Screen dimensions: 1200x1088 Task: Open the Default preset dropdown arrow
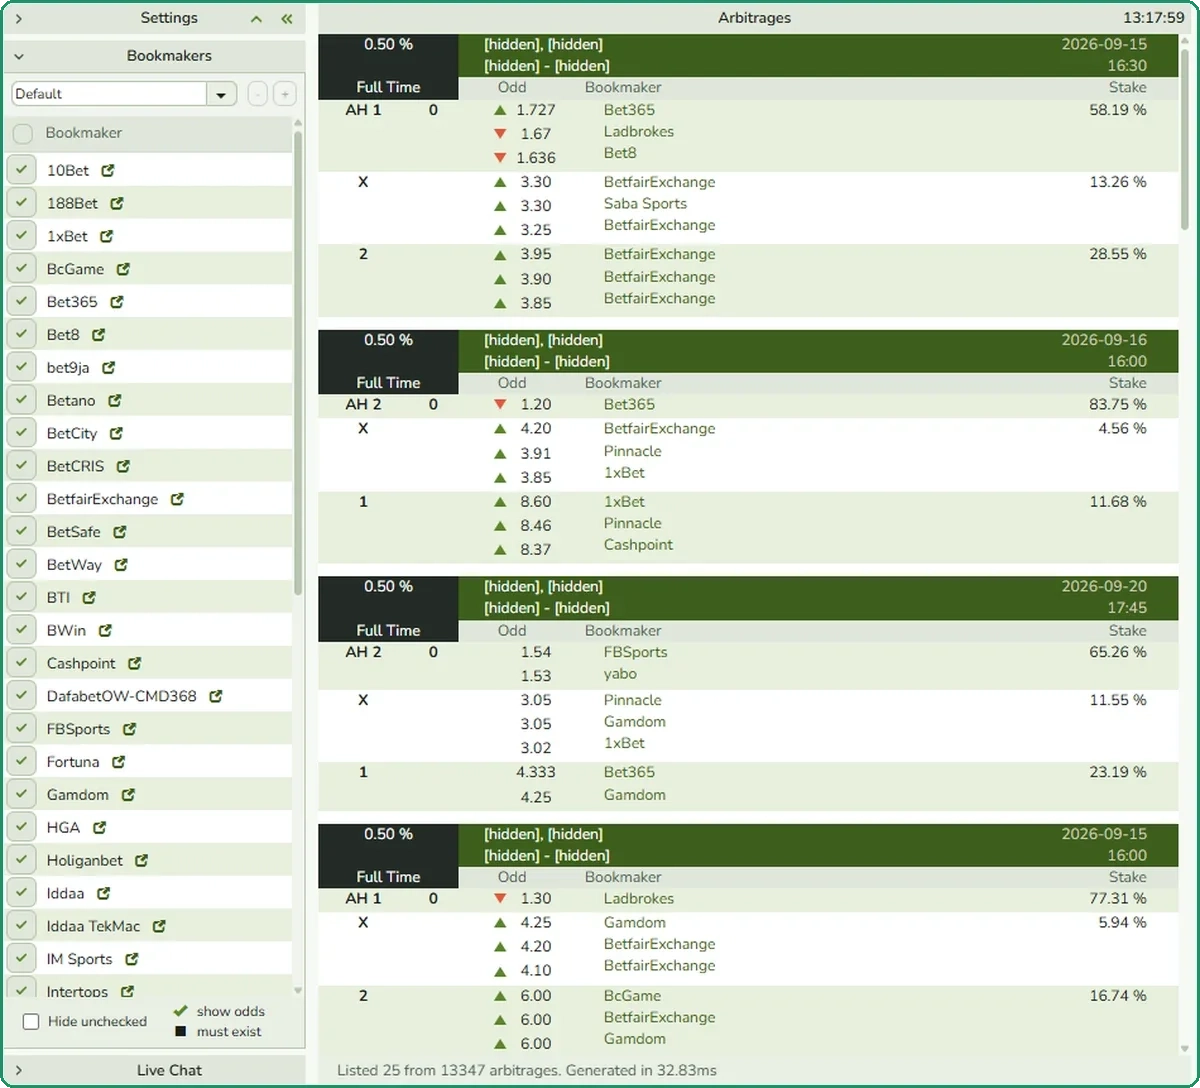point(221,94)
